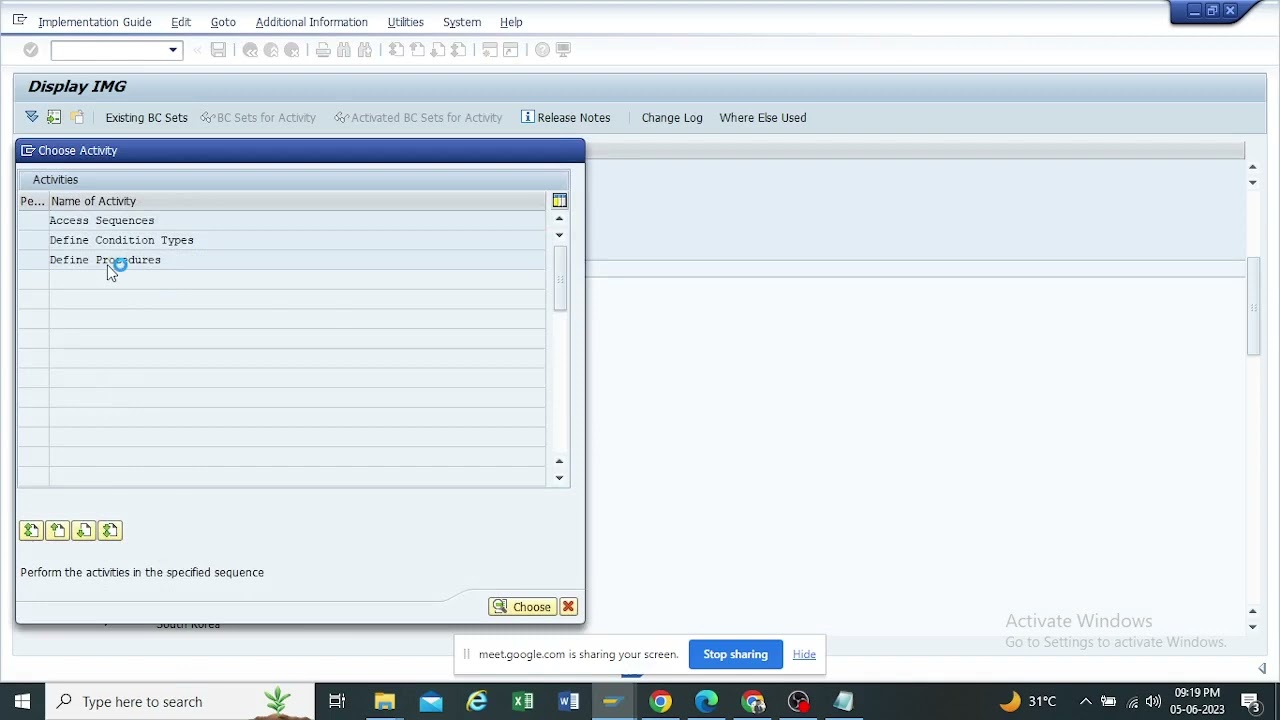The height and width of the screenshot is (720, 1280).
Task: Open the Windows Start menu
Action: click(x=22, y=701)
